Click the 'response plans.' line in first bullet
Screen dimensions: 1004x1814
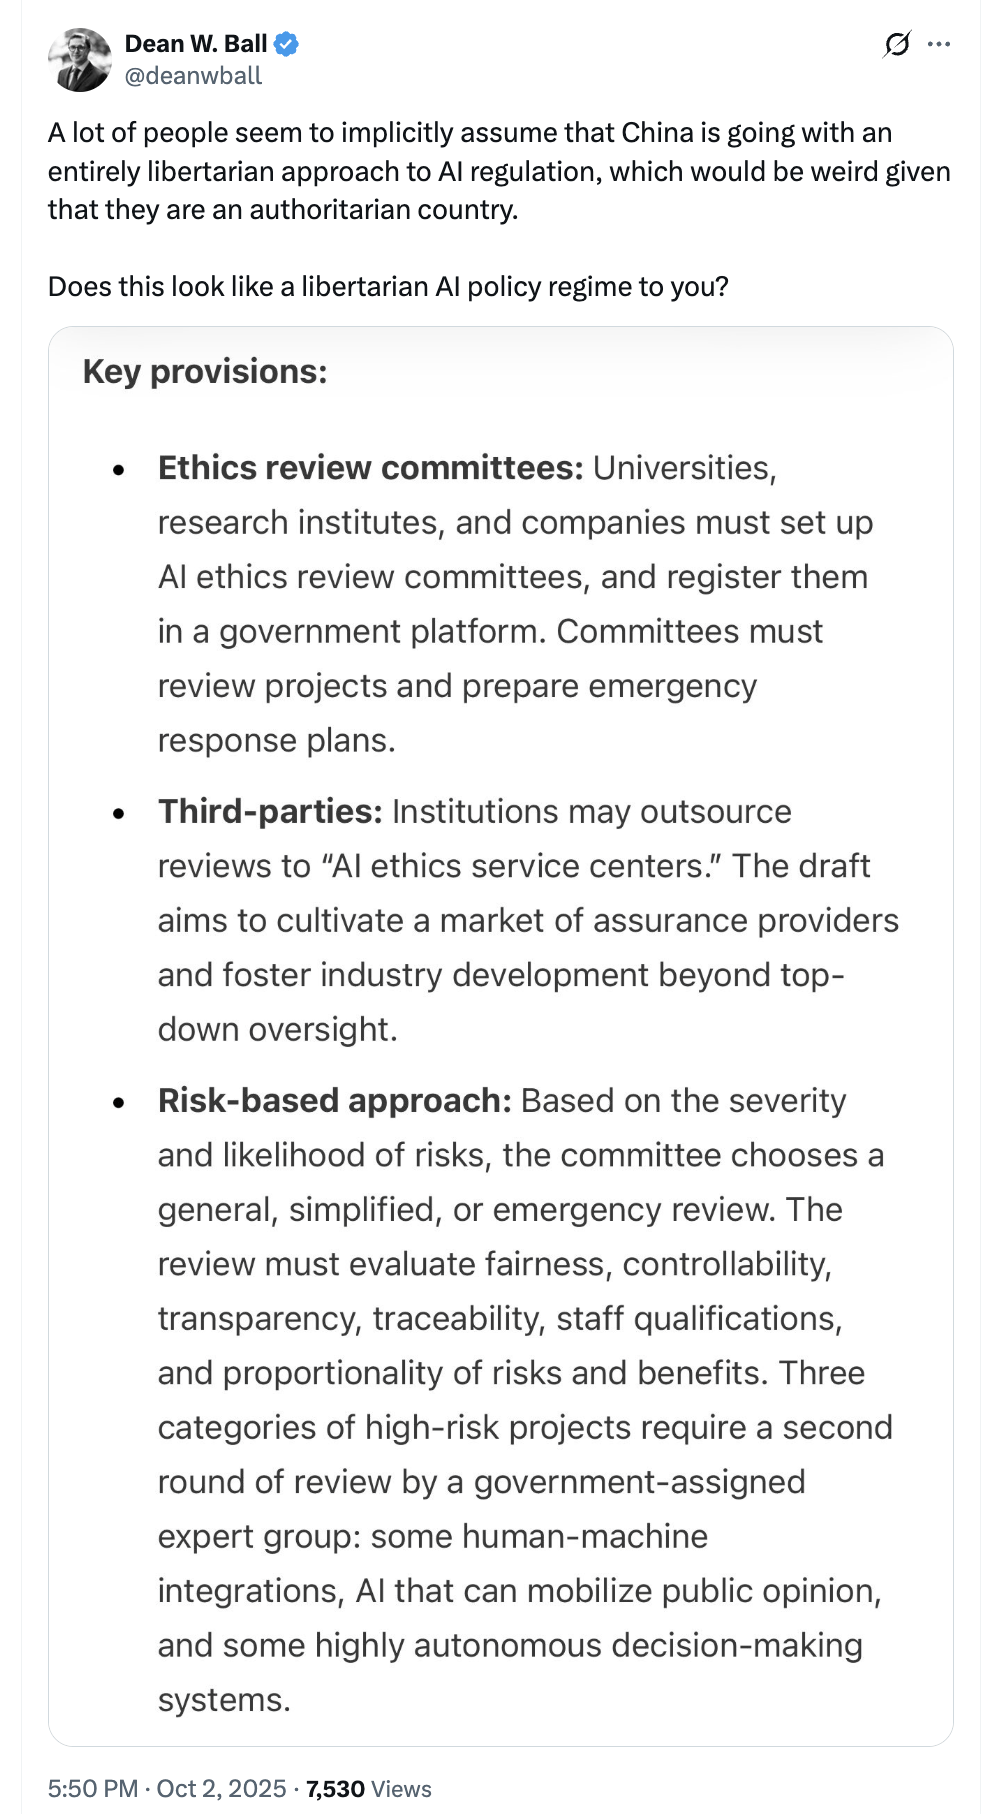coord(276,740)
